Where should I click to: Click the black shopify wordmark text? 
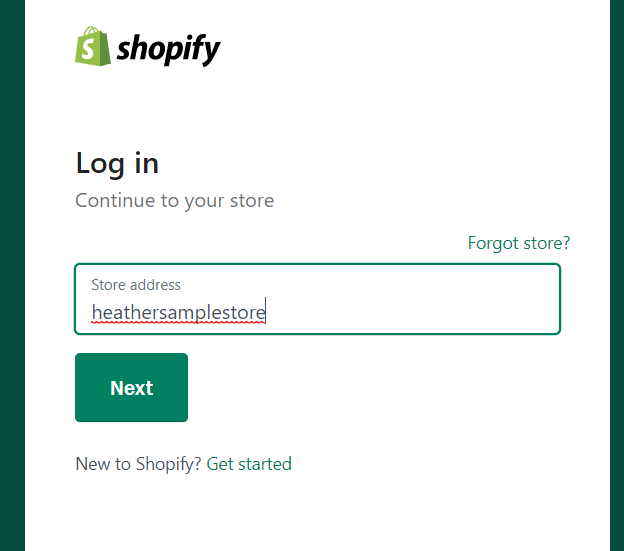pos(168,49)
